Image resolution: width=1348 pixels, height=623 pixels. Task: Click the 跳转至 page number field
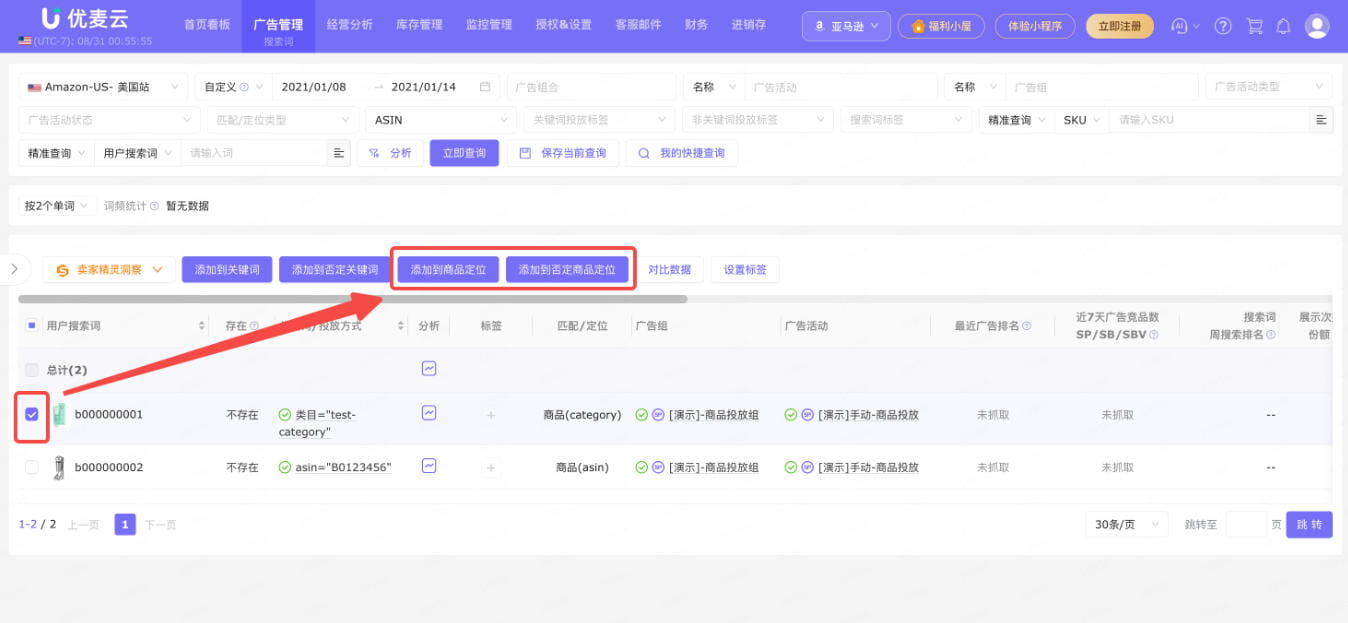click(x=1246, y=525)
